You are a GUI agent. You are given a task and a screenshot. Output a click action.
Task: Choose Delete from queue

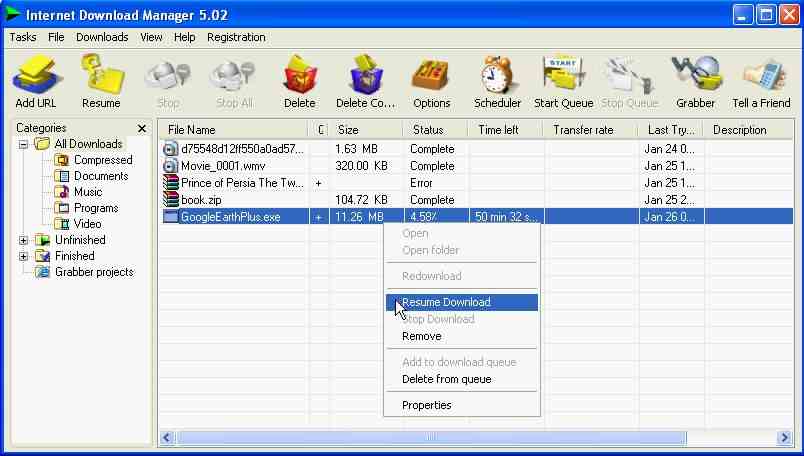click(462, 379)
